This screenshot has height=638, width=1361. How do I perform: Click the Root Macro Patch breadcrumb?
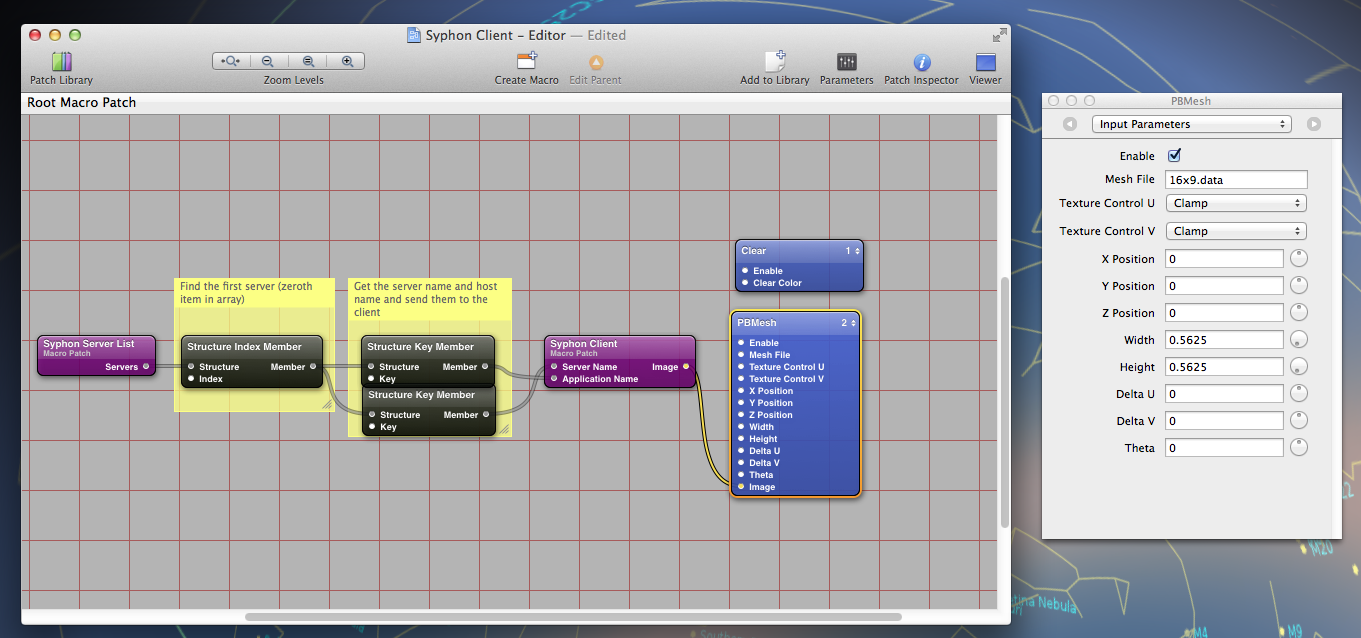tap(82, 103)
